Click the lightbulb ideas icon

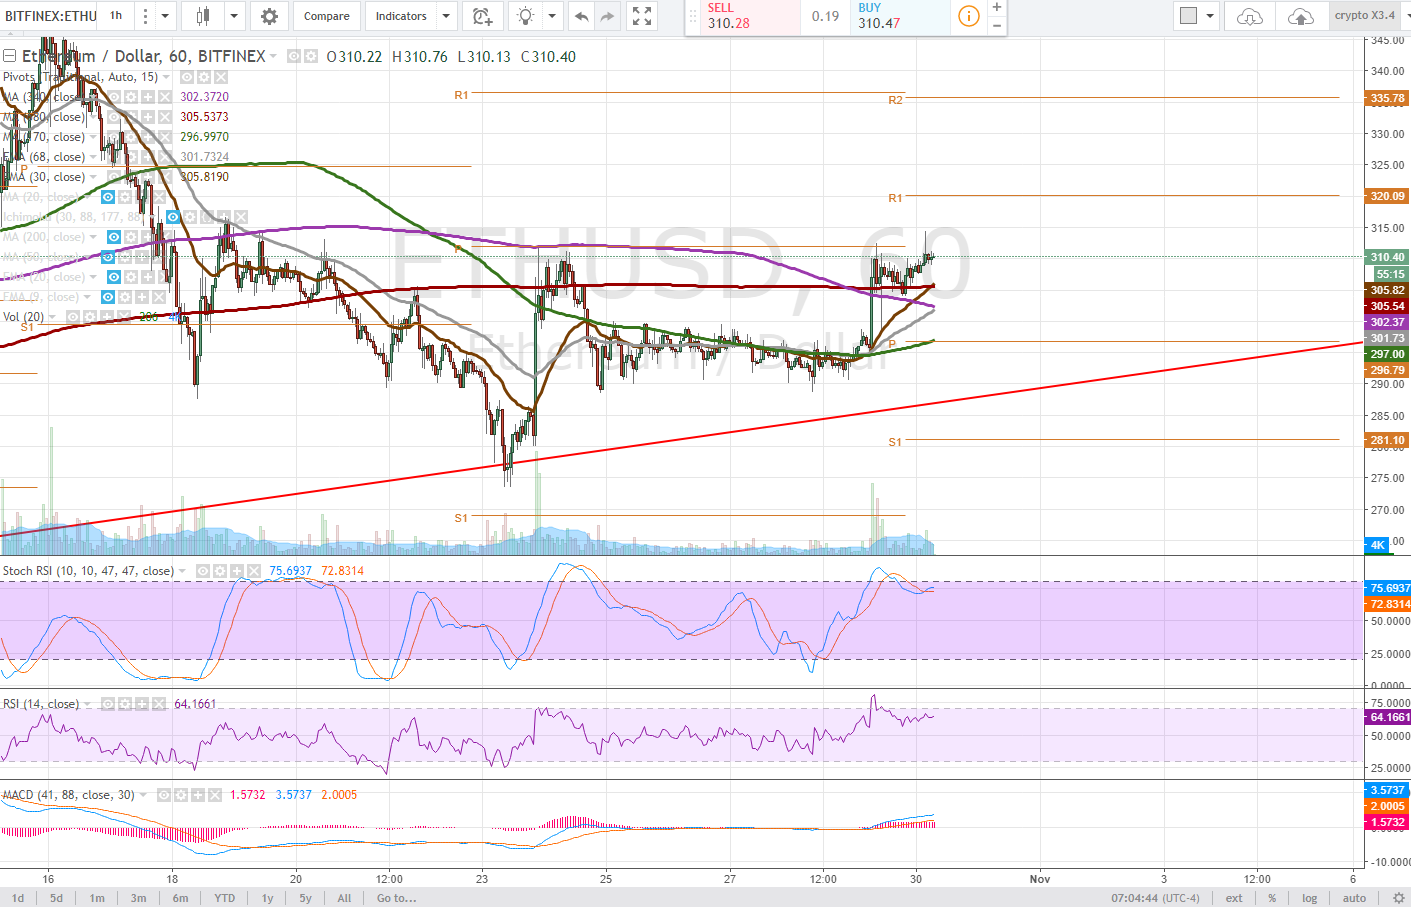(x=525, y=16)
